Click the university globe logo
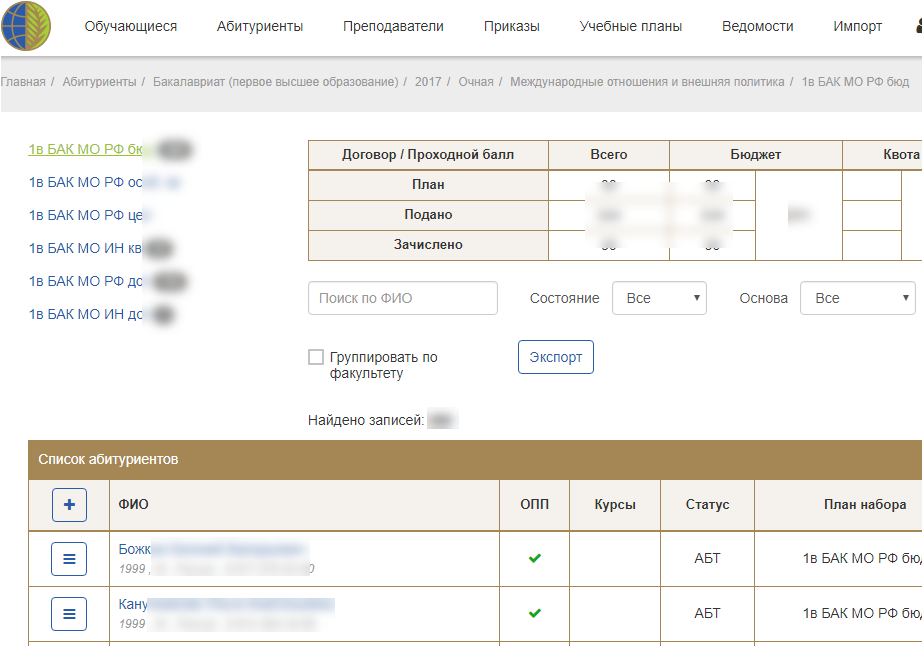Screen dimensions: 922x646 27,27
